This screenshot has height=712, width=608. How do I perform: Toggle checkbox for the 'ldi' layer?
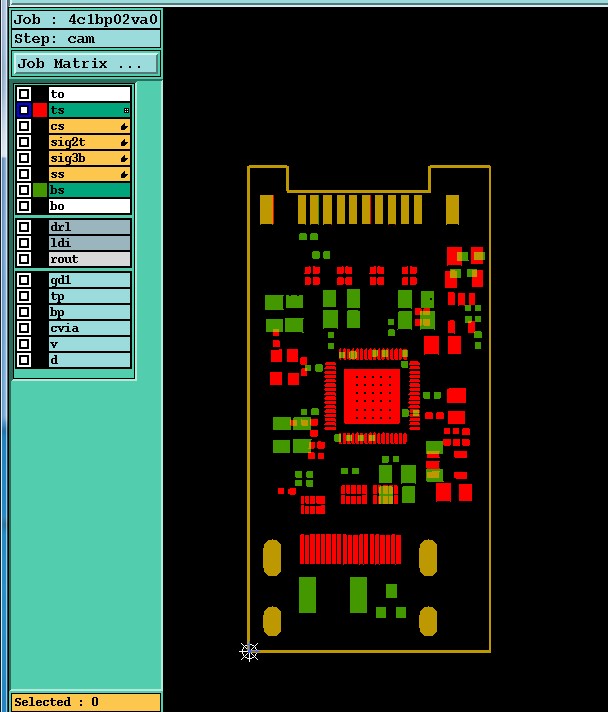(24, 243)
